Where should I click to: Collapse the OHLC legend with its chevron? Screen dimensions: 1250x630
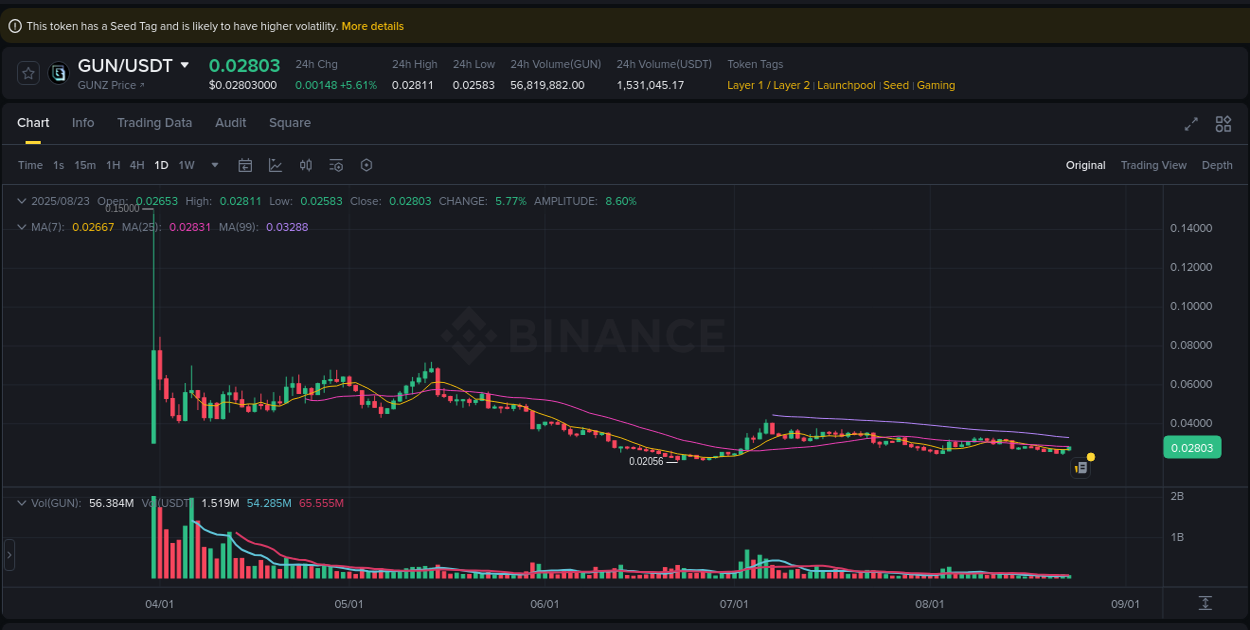pos(21,200)
